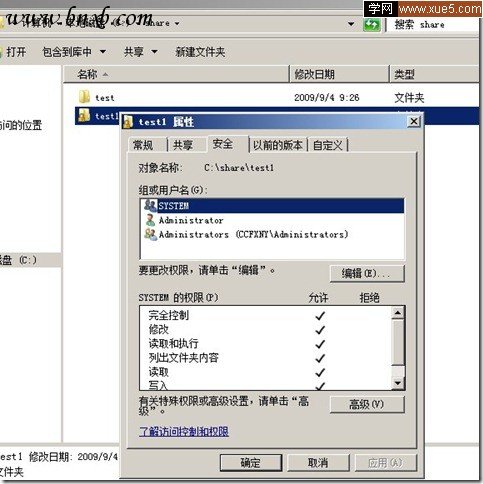Select the SYSTEM group icon
This screenshot has width=483, height=484.
point(151,205)
